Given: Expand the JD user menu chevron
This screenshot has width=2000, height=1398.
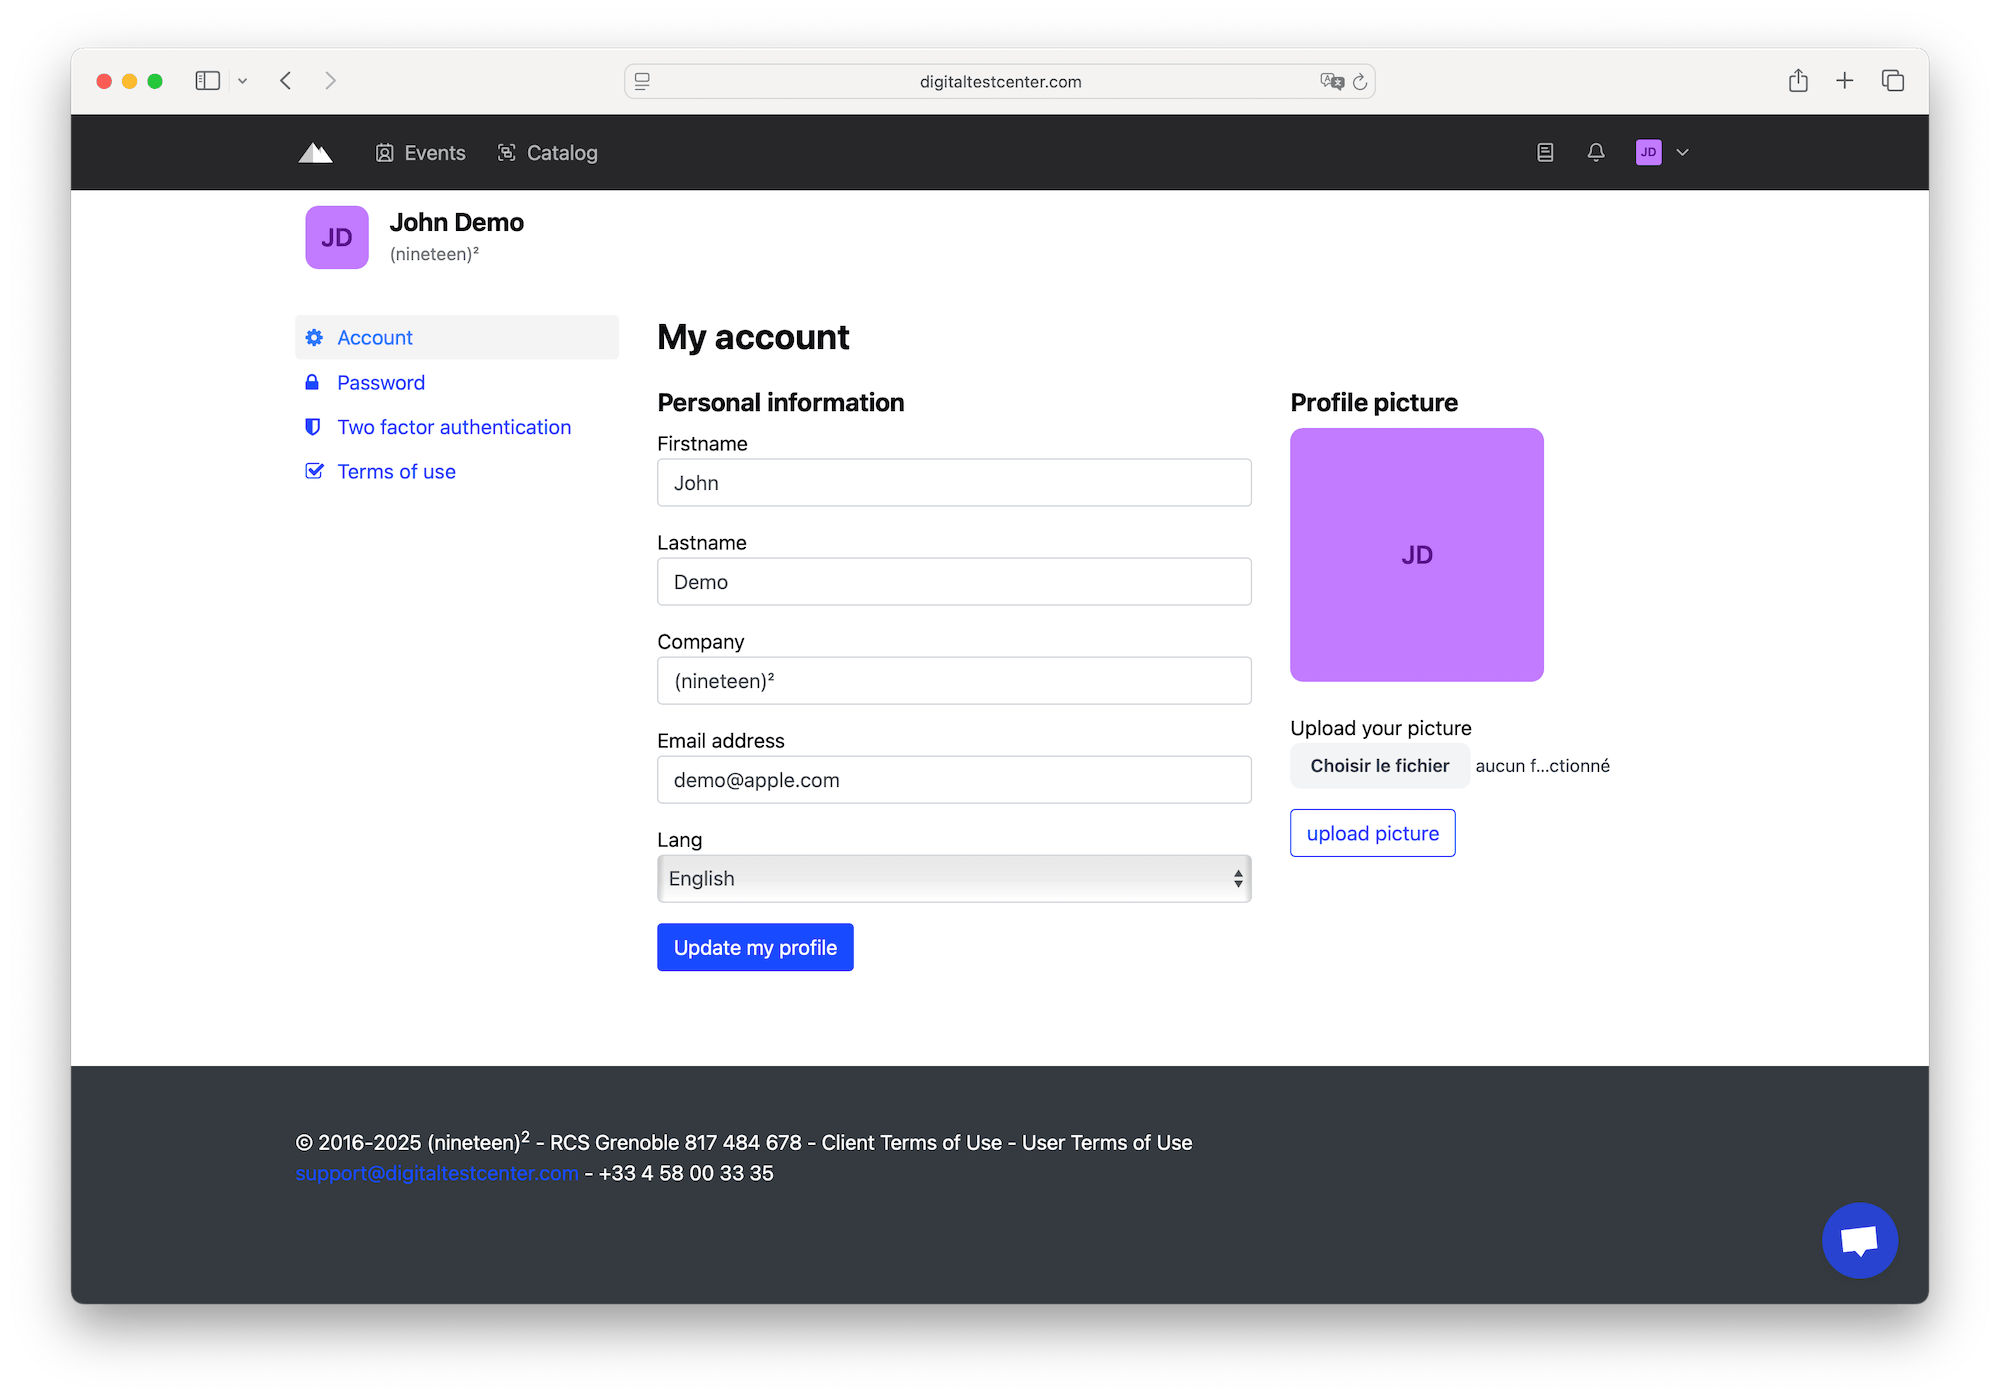Looking at the screenshot, I should pos(1682,153).
